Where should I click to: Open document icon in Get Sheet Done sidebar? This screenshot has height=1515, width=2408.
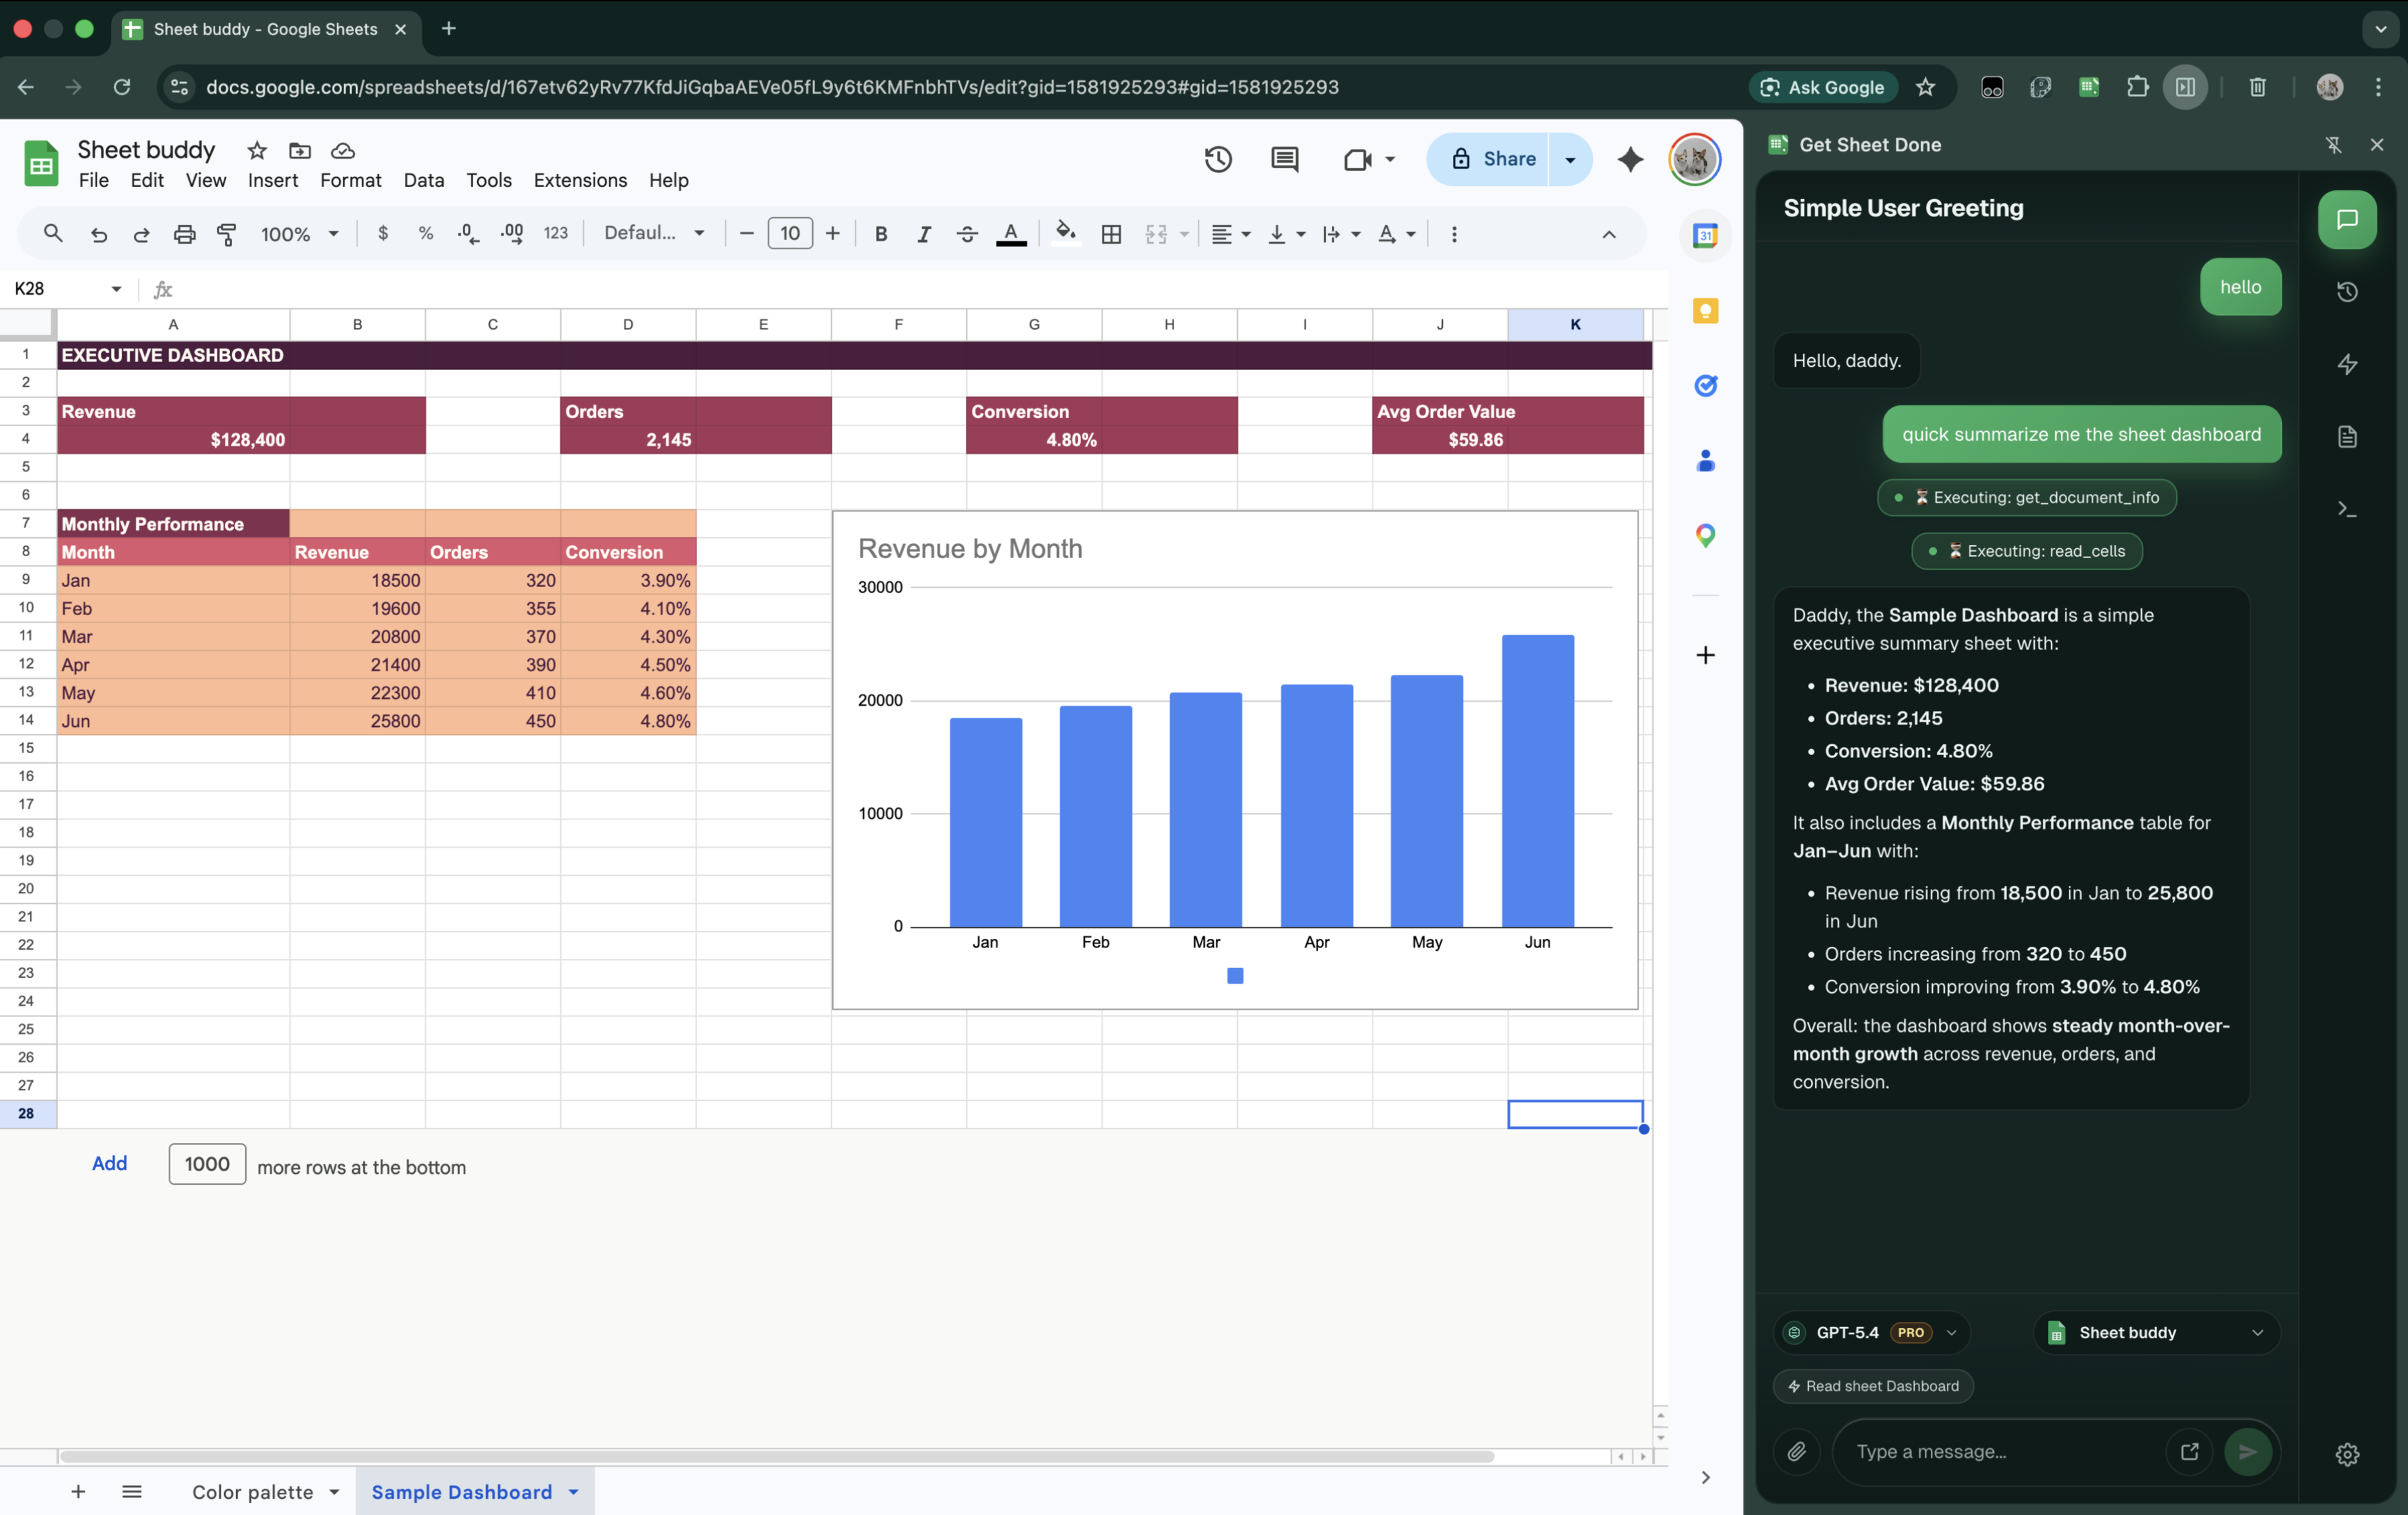pyautogui.click(x=2347, y=437)
